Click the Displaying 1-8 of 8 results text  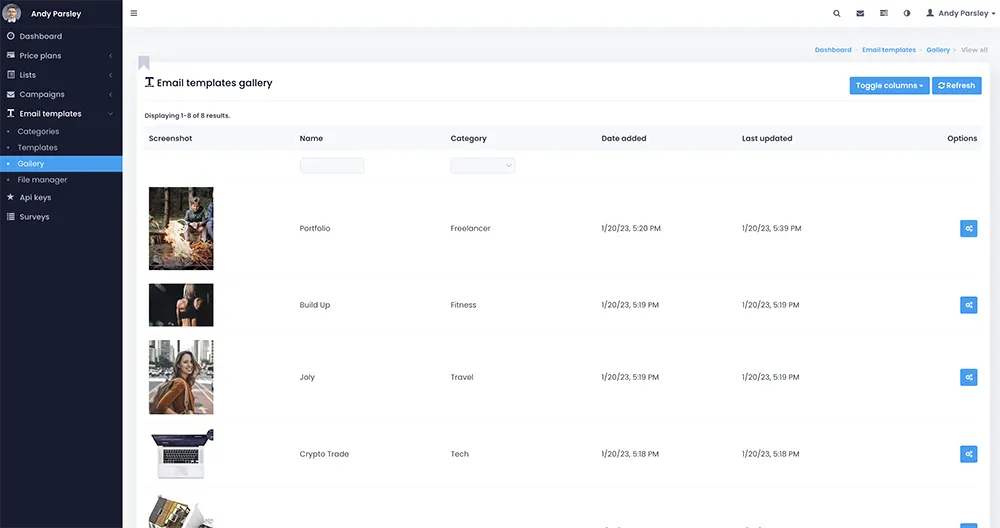pos(187,115)
